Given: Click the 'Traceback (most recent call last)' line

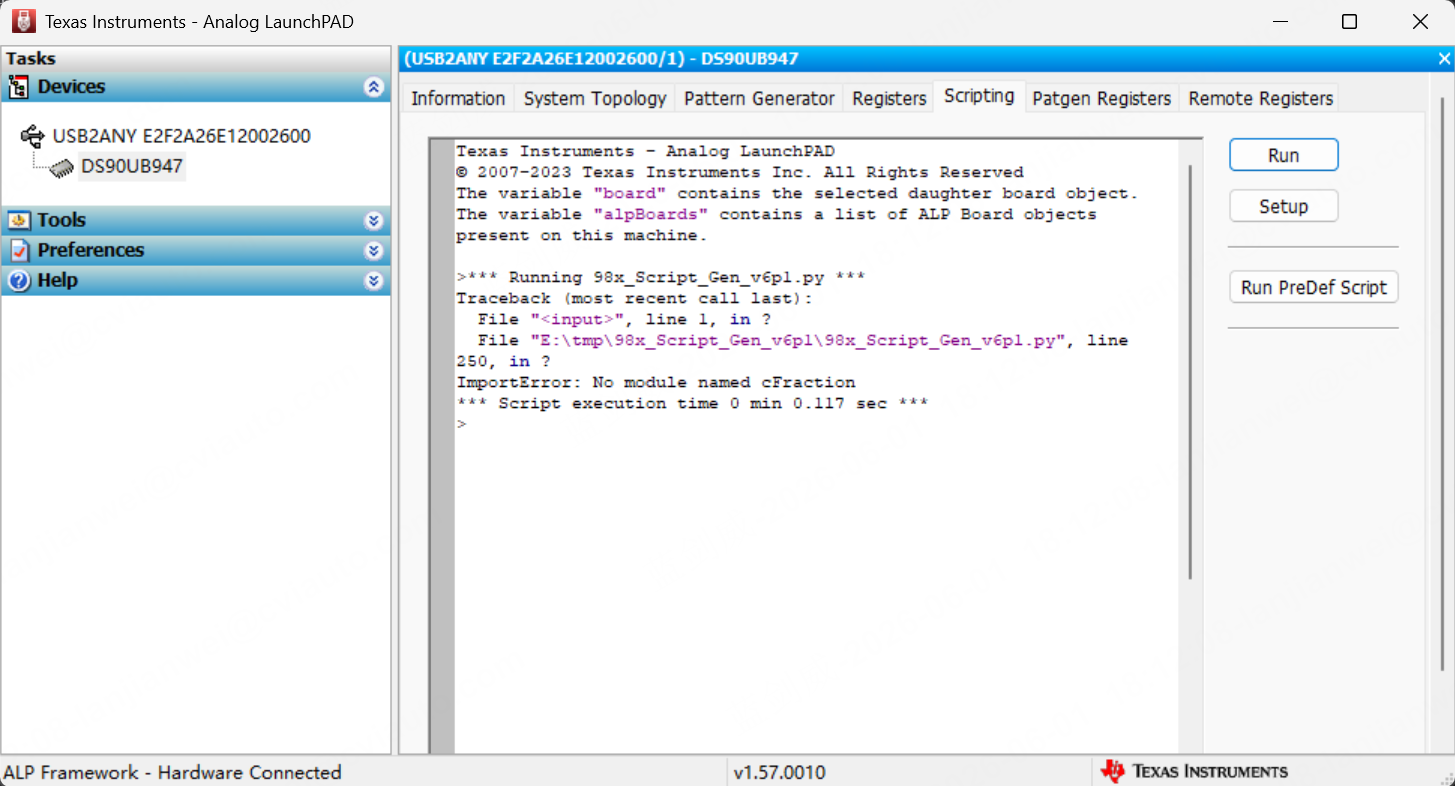Looking at the screenshot, I should pyautogui.click(x=635, y=298).
